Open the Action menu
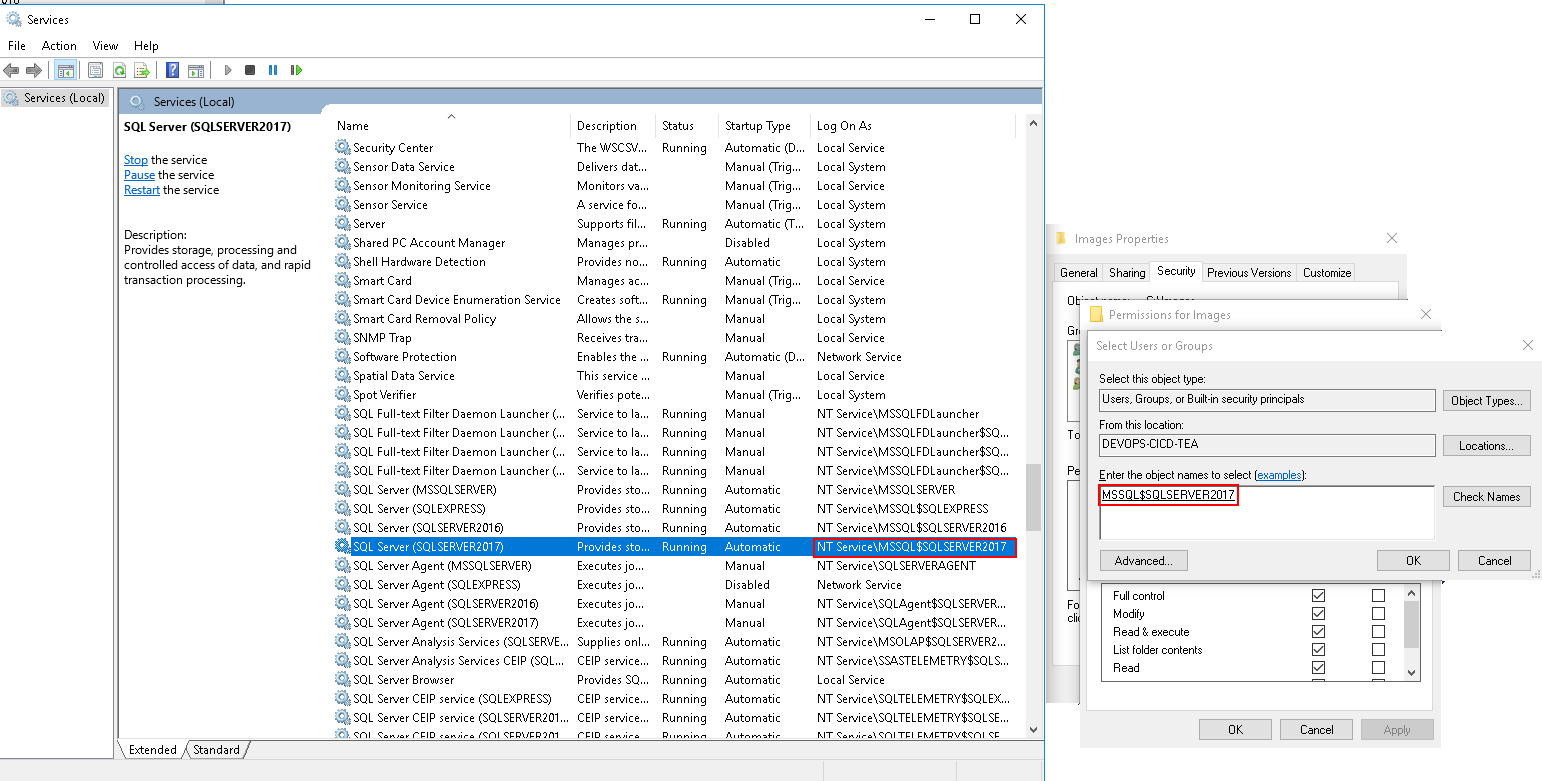The height and width of the screenshot is (781, 1542). click(x=59, y=46)
